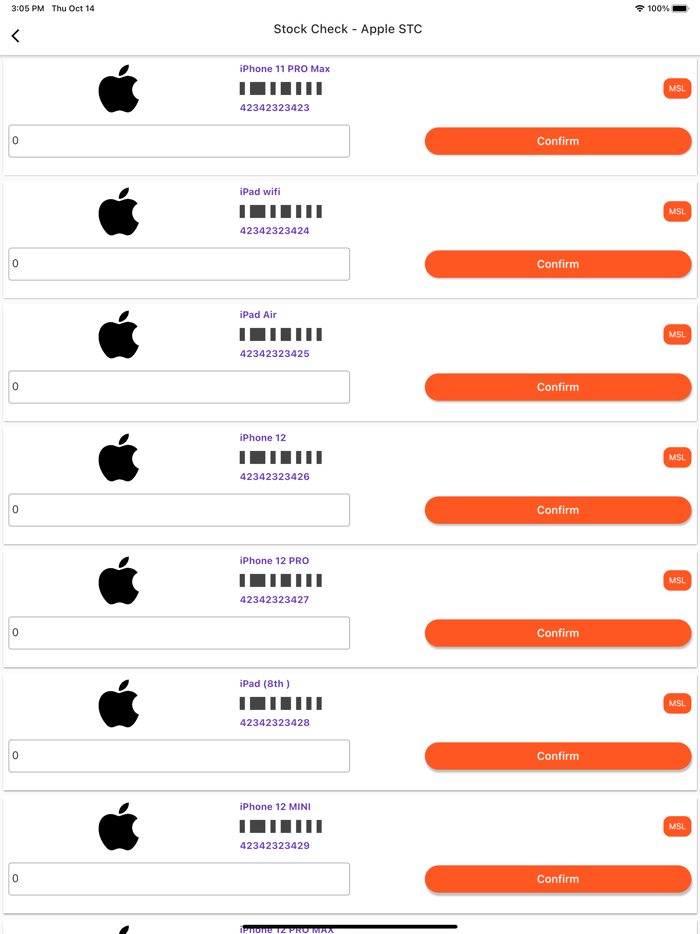Tap the Apple logo beside iPad Air

(x=119, y=334)
